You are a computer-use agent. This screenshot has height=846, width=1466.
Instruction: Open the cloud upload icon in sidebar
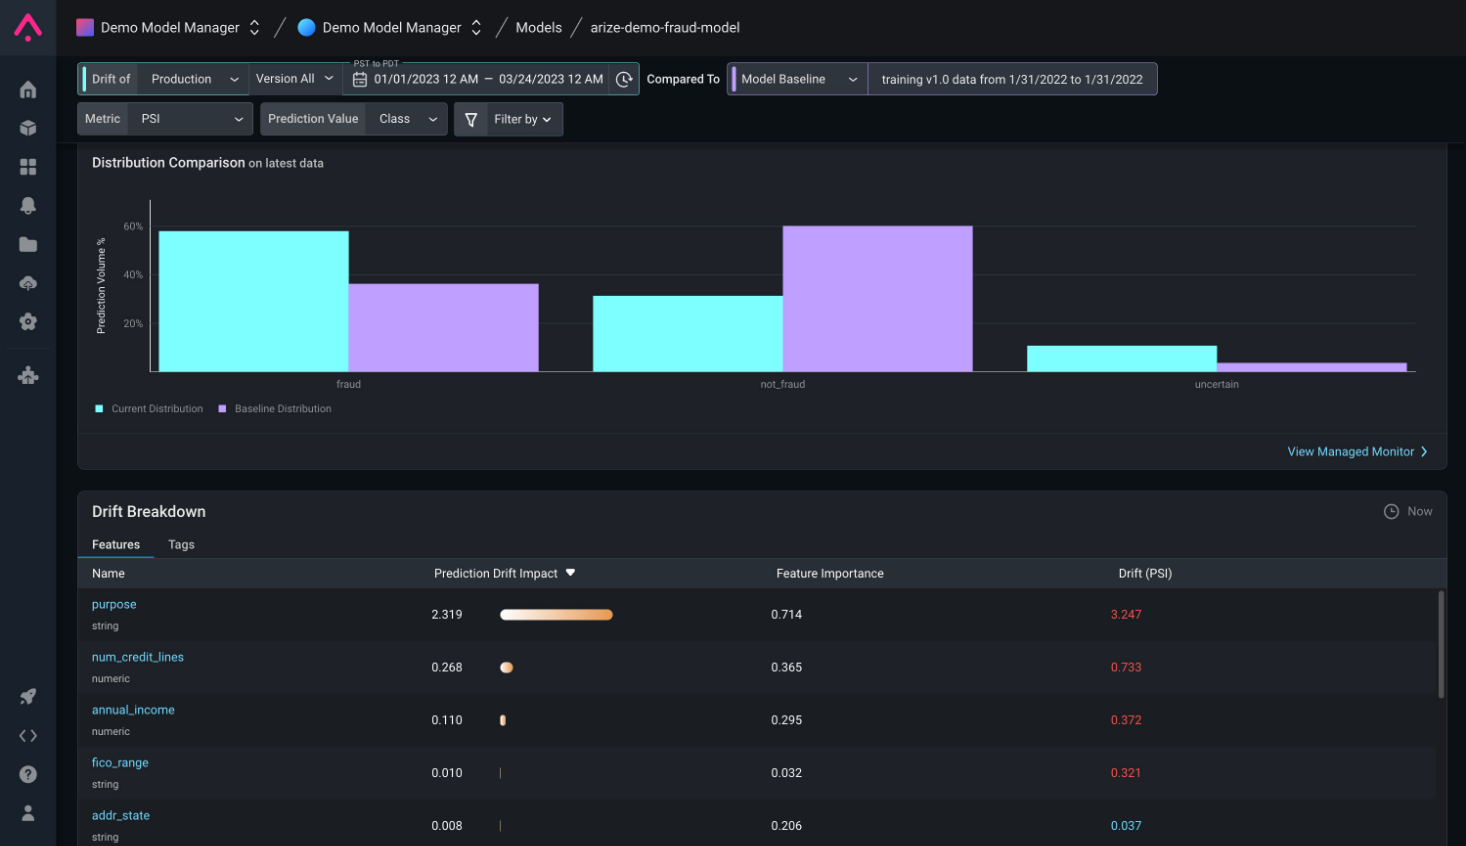(x=28, y=283)
